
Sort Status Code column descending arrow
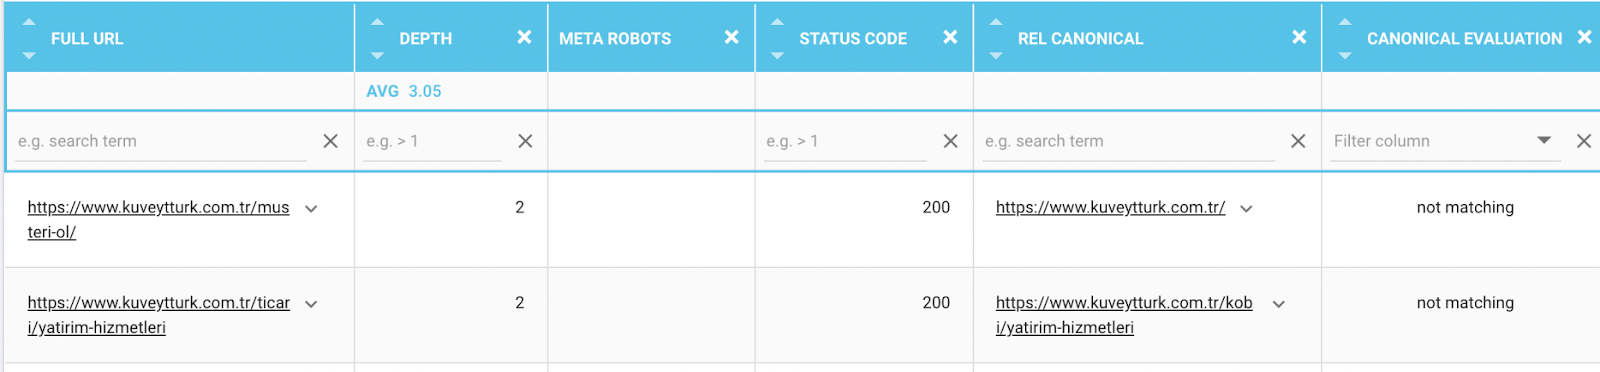(x=777, y=56)
